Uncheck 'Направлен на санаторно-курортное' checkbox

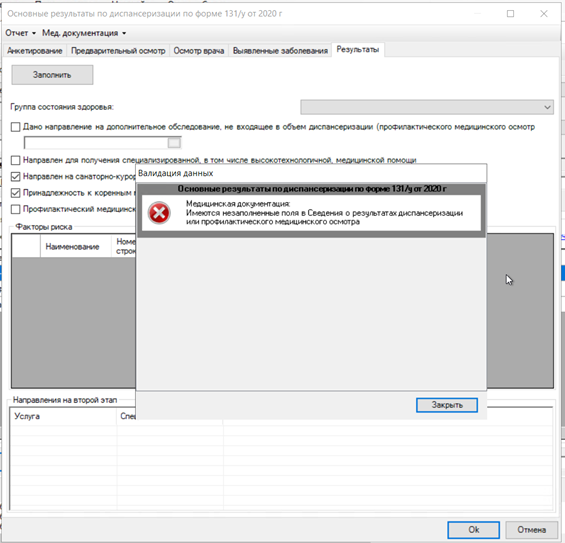pos(15,177)
